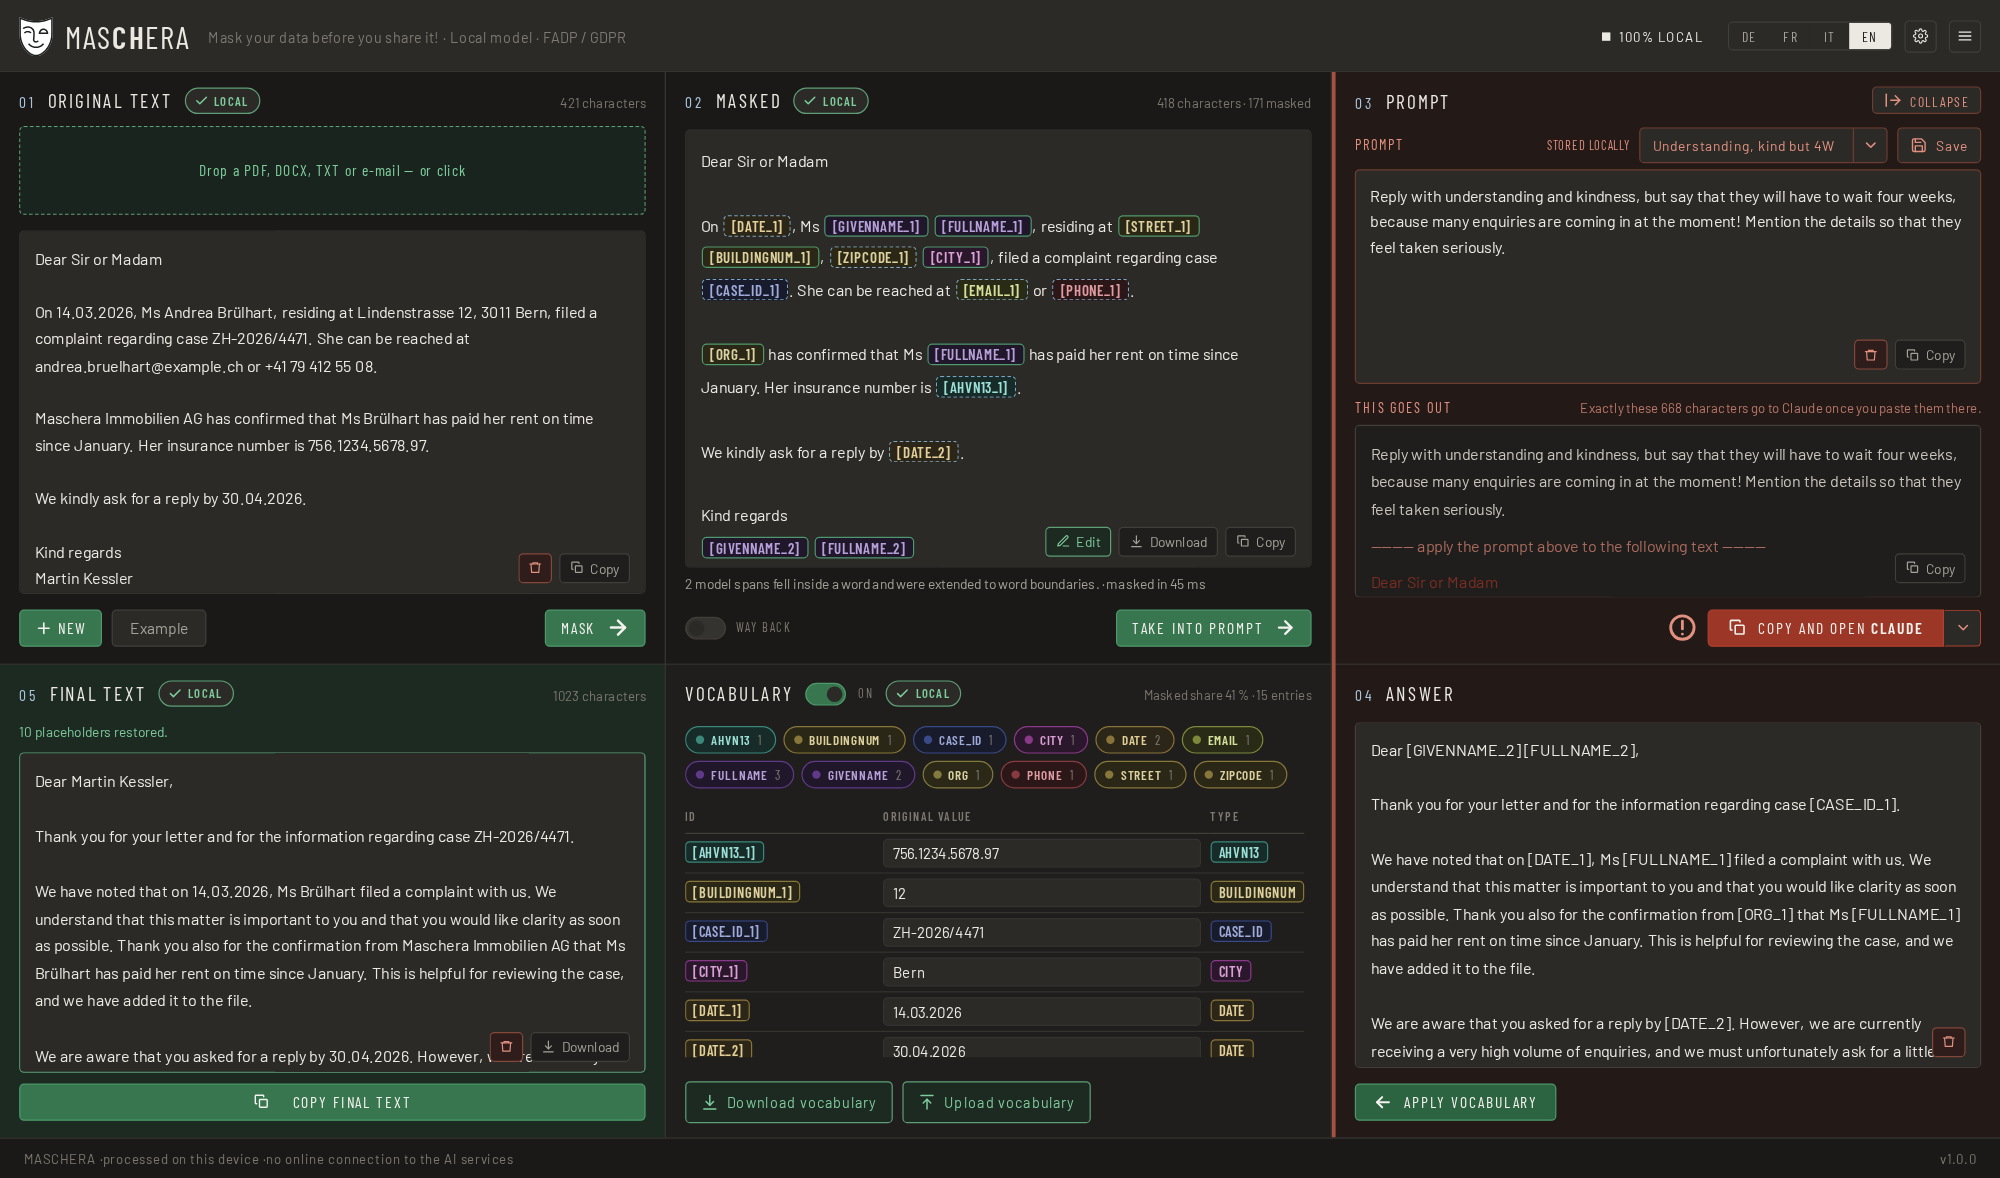
Task: Click the New button
Action: (60, 628)
